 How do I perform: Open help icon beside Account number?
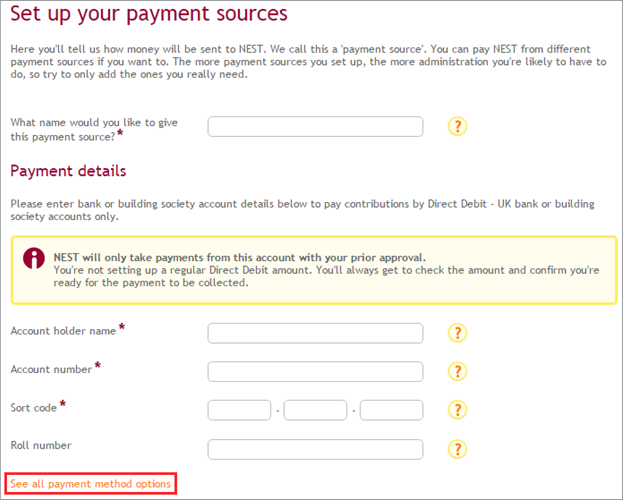[x=457, y=371]
